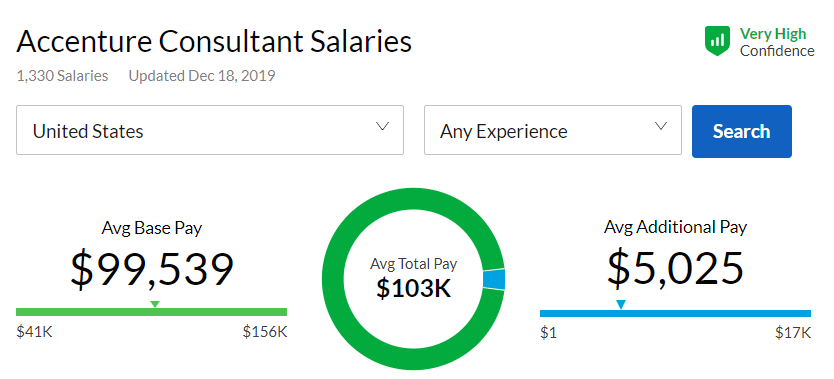Click the green confidence shield icon
834x379 pixels.
tap(718, 41)
